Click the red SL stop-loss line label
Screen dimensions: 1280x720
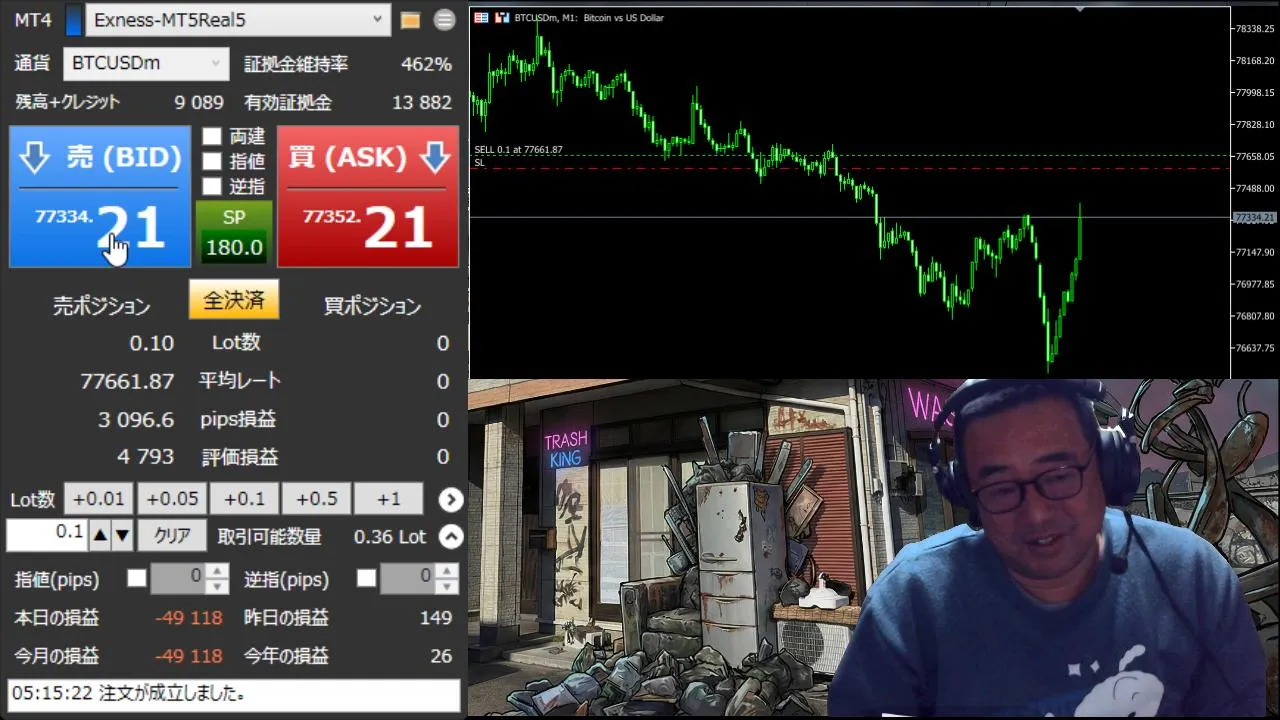pos(479,162)
